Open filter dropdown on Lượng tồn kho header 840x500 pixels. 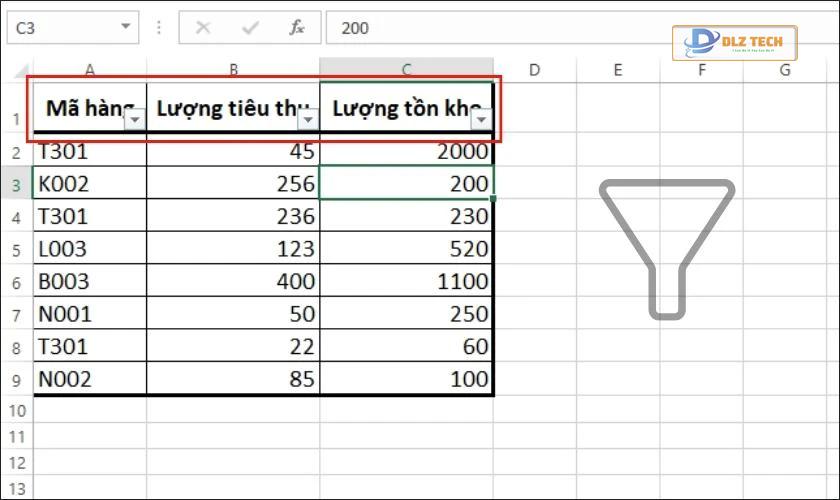[481, 120]
